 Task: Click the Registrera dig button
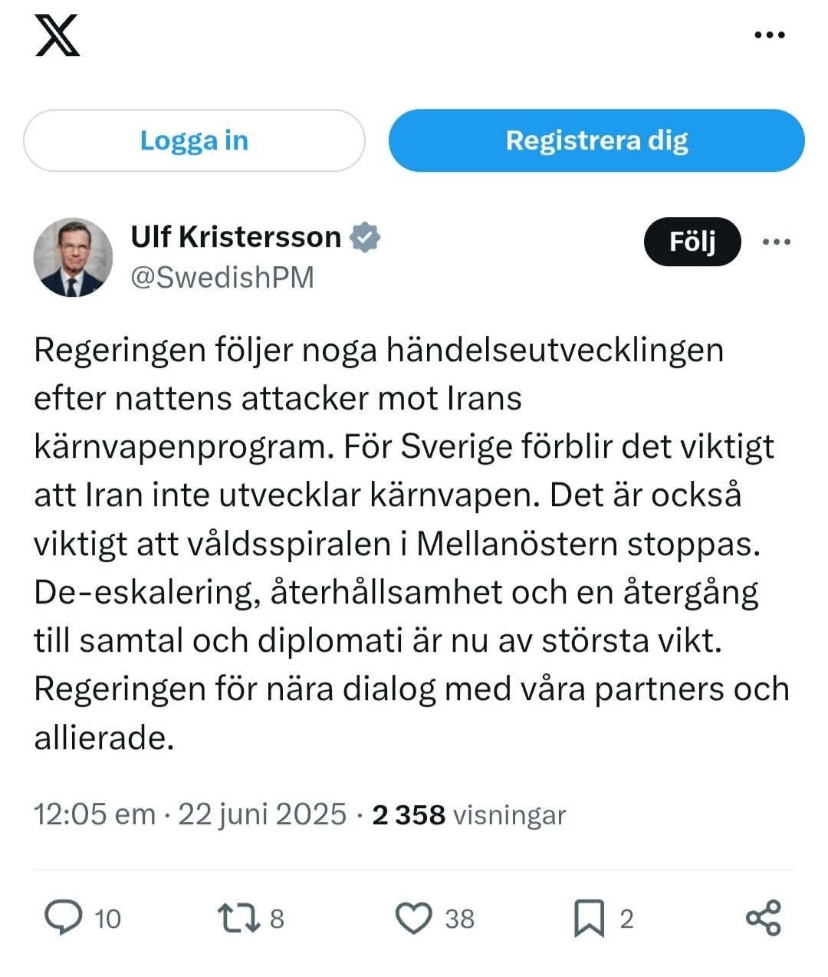(x=596, y=140)
